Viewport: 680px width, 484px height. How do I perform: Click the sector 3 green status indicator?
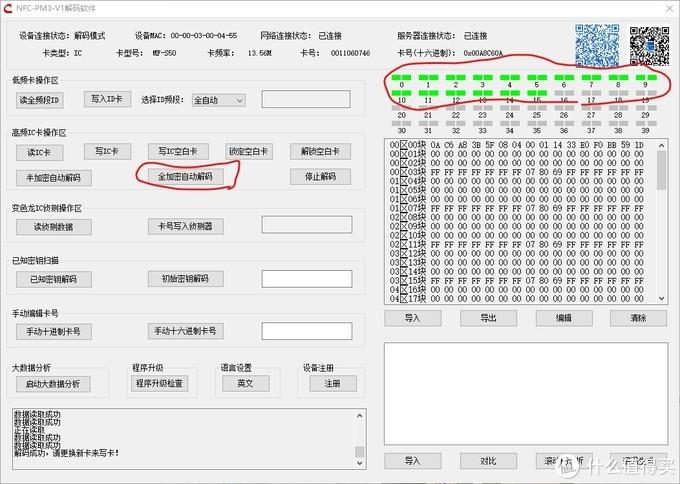pyautogui.click(x=482, y=77)
